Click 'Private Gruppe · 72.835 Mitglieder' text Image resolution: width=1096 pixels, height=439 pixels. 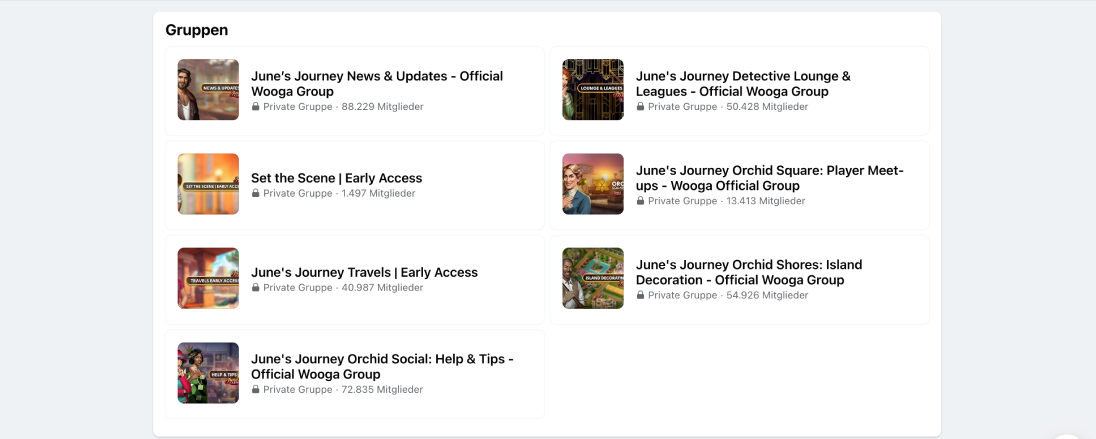343,390
